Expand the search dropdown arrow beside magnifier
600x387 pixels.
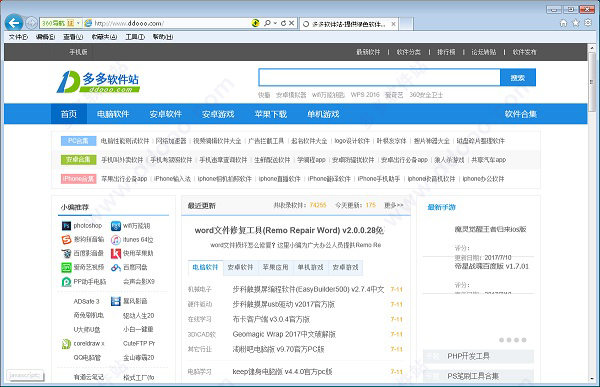[x=275, y=23]
